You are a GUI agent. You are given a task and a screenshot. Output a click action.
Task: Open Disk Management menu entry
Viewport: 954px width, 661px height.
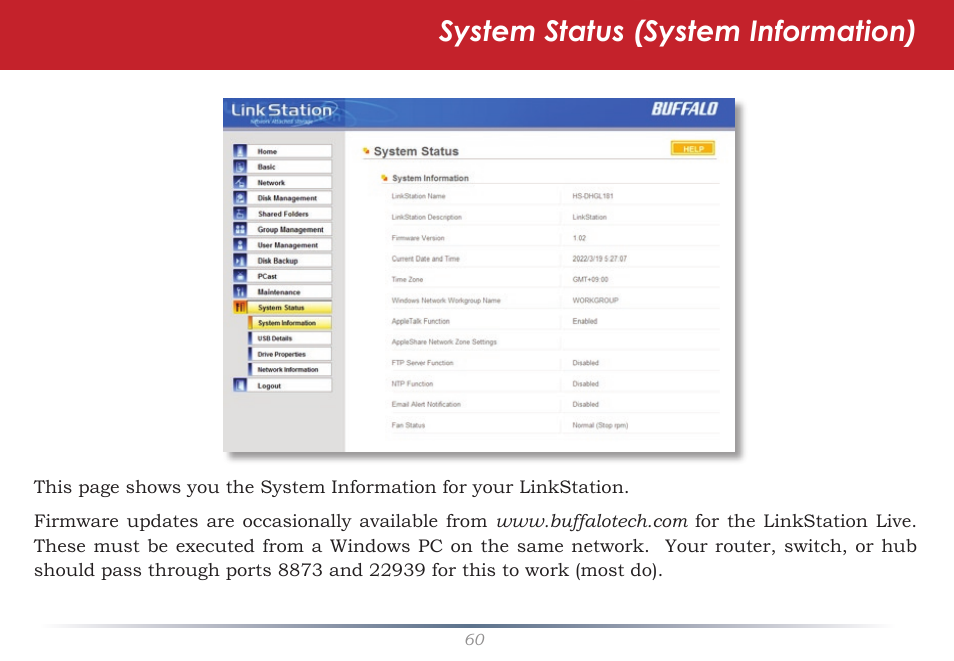pyautogui.click(x=290, y=198)
